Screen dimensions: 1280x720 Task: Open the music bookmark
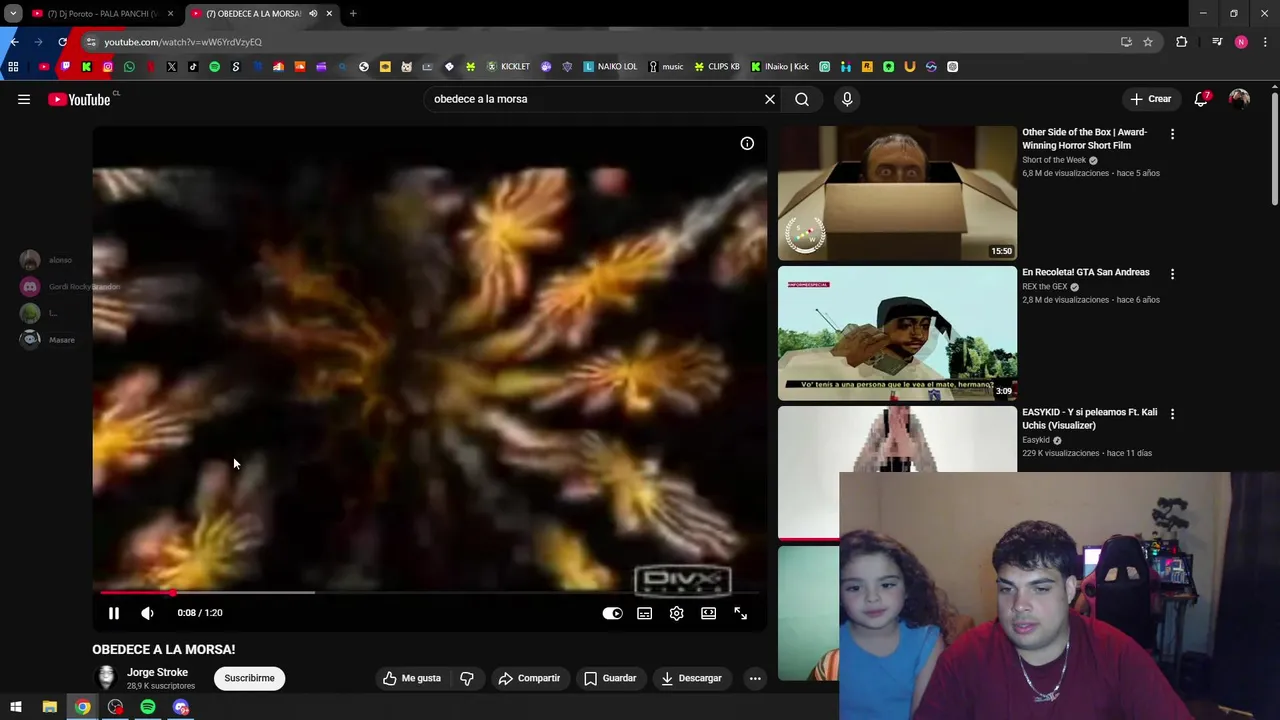[x=666, y=67]
